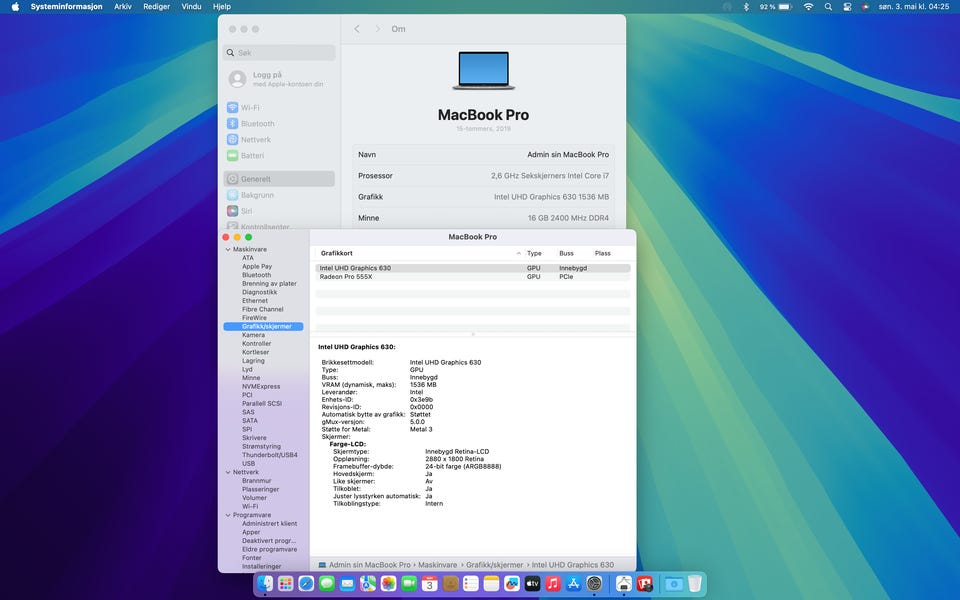Image resolution: width=960 pixels, height=600 pixels.
Task: Go back in the Settings Om pane
Action: (357, 29)
